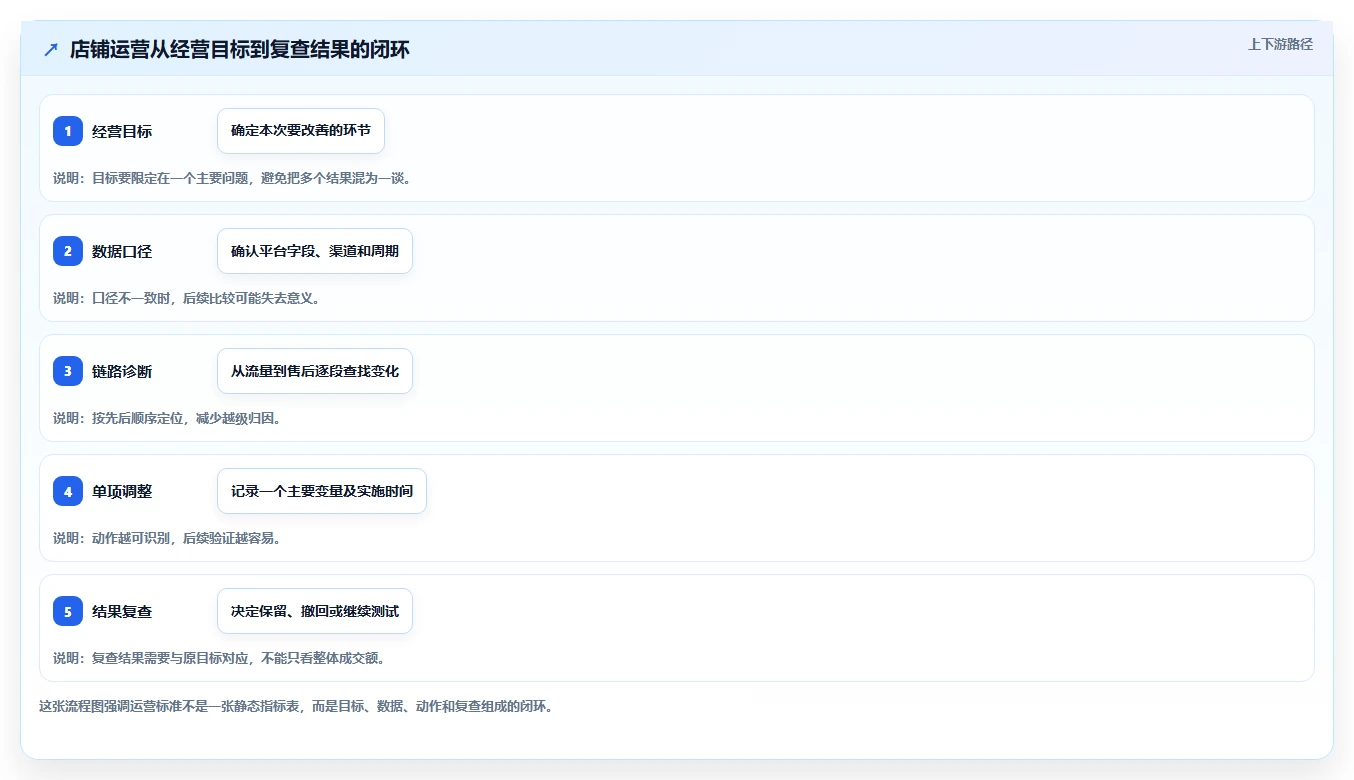1354x780 pixels.
Task: Click the 数据口径 step label
Action: 122,251
